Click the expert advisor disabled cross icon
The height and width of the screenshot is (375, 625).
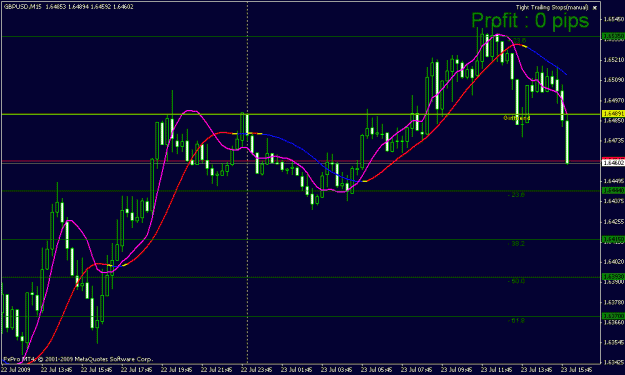[595, 8]
